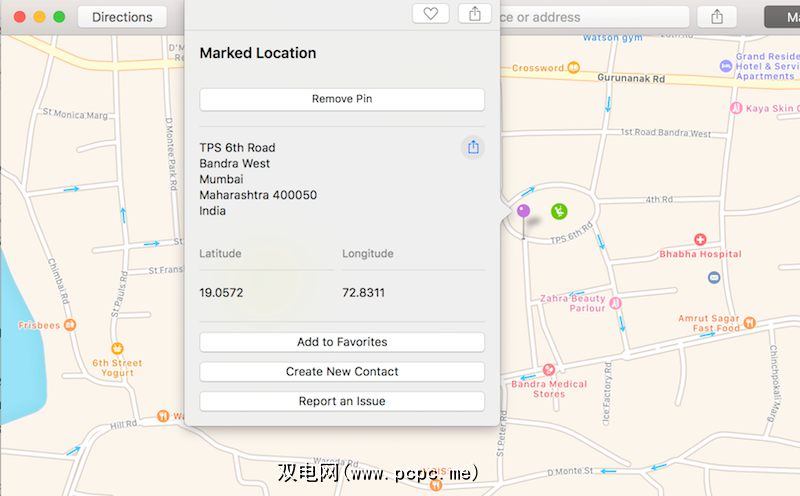
Task: Select the purple dropped pin on map
Action: coord(523,210)
